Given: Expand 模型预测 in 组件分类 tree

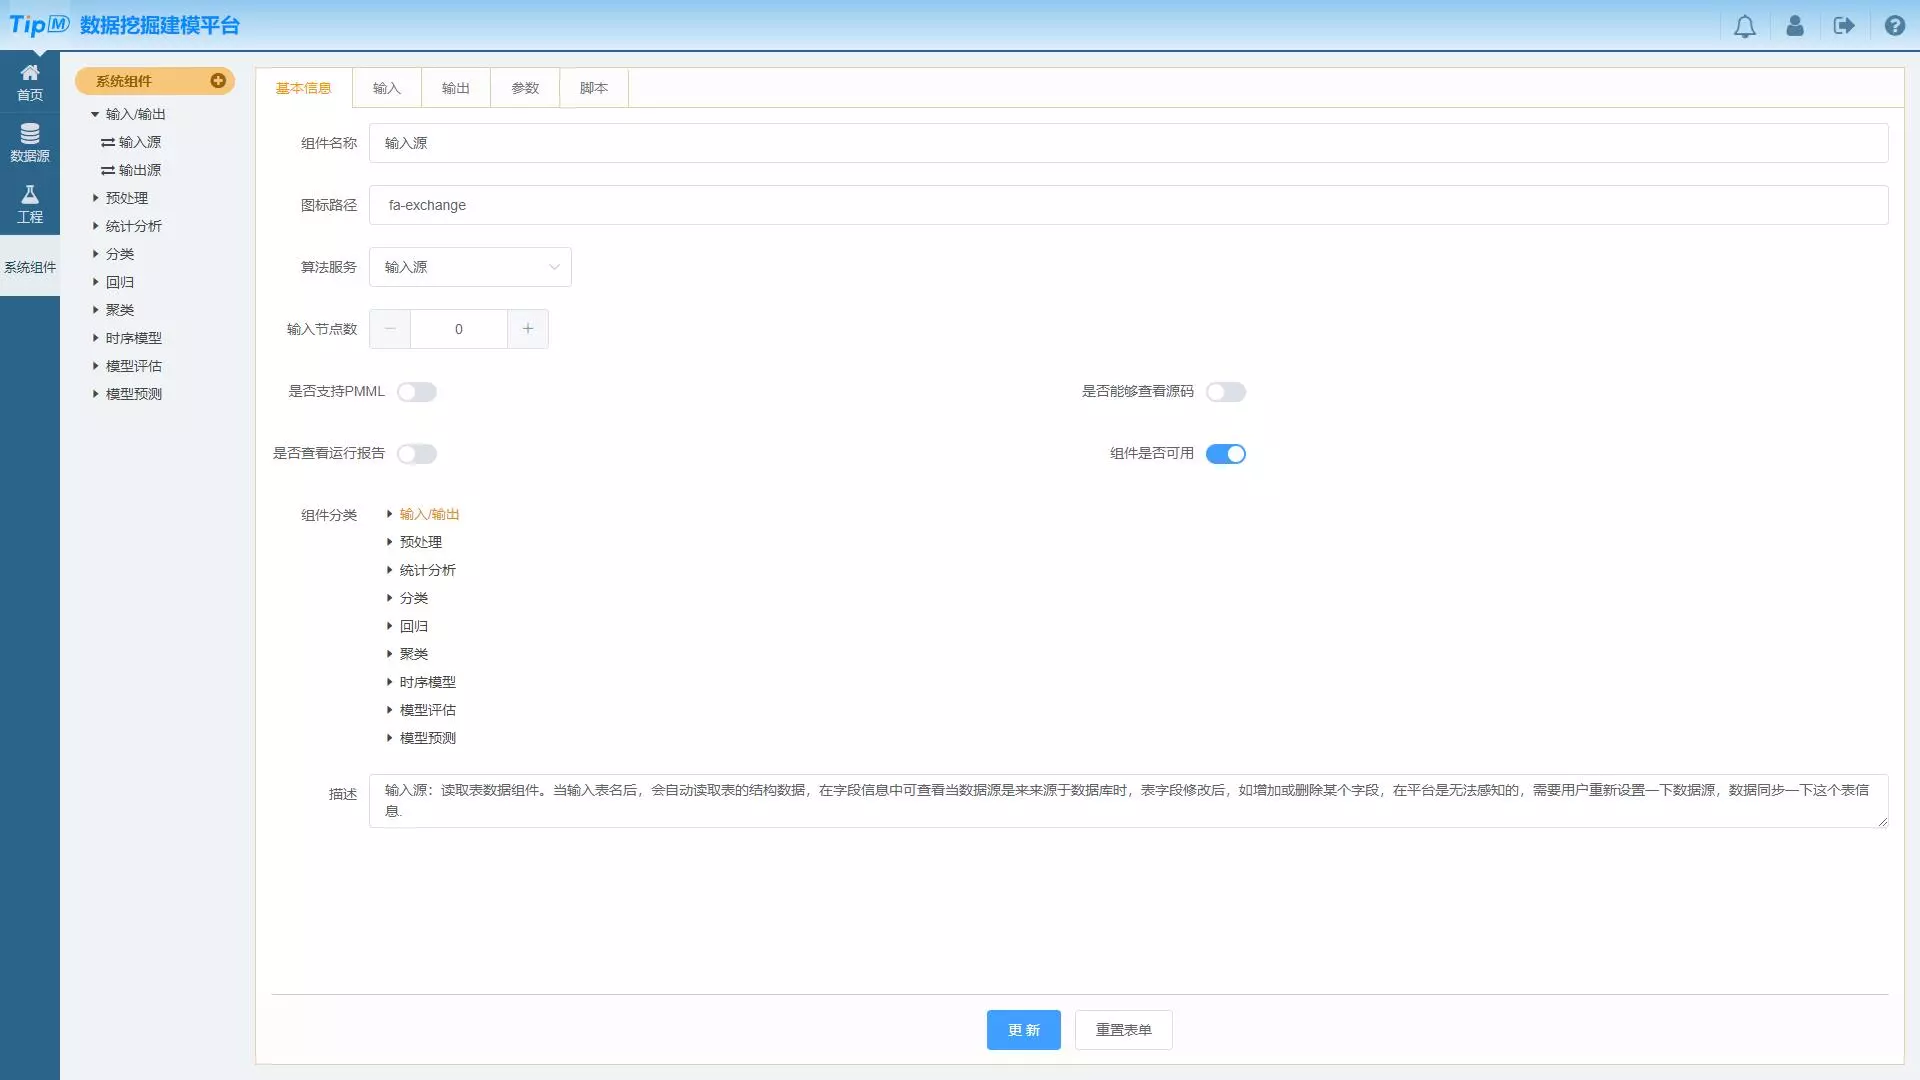Looking at the screenshot, I should click(x=389, y=738).
